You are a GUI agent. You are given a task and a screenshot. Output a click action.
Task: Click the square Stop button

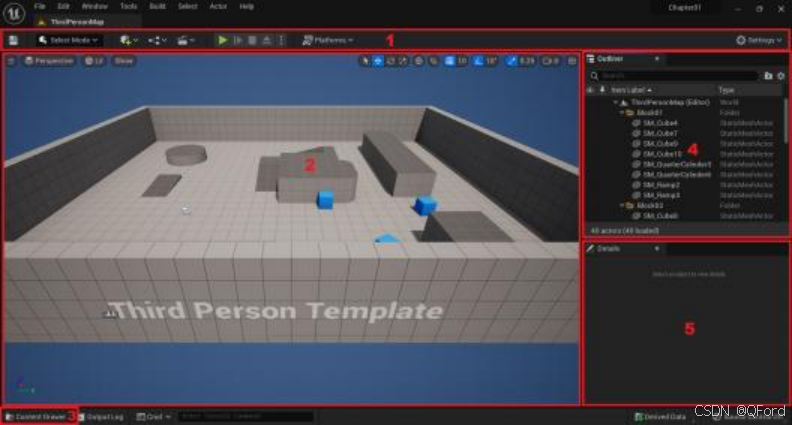pos(252,40)
